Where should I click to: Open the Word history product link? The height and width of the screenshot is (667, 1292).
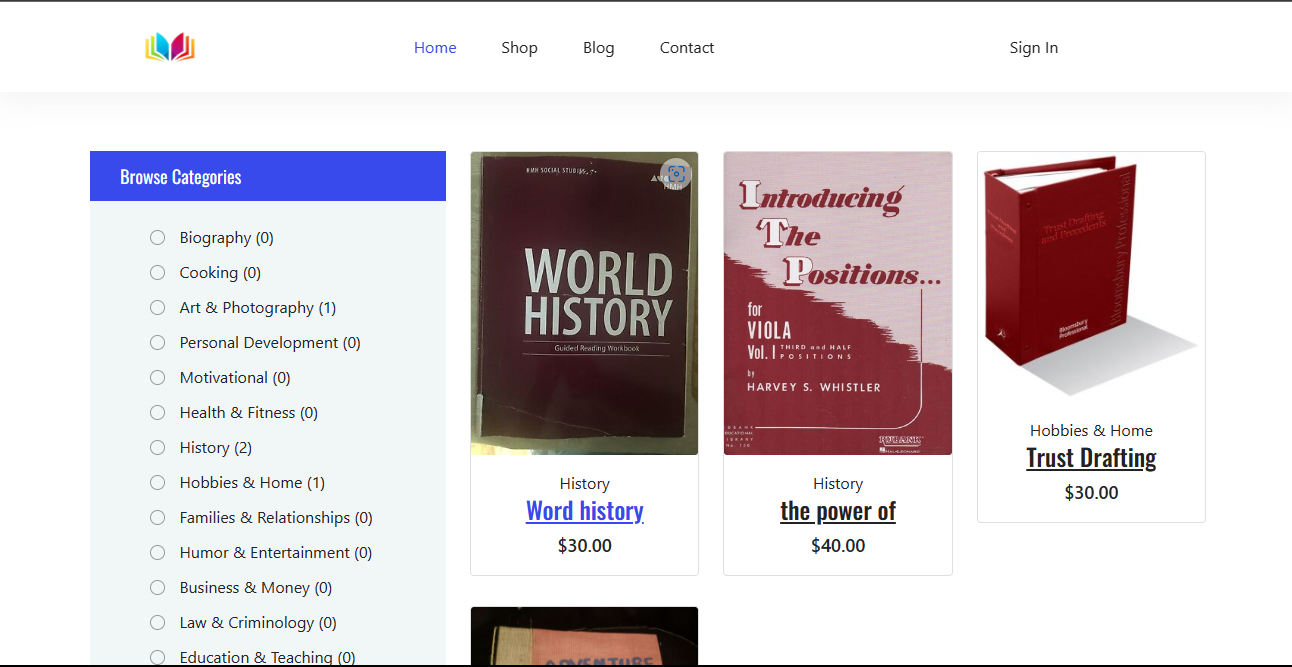584,510
